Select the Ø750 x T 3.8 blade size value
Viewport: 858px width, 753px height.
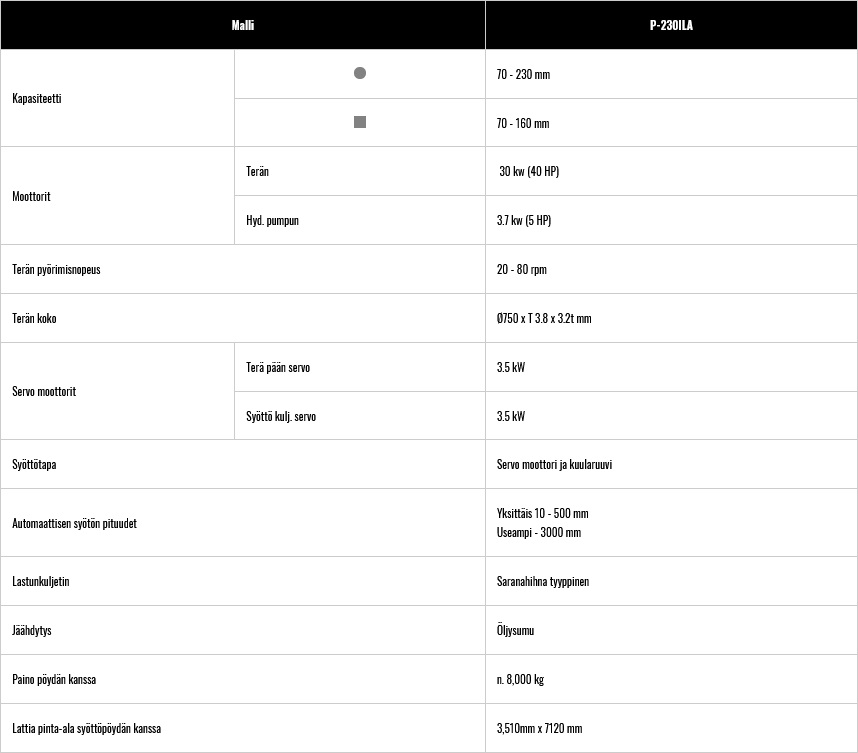(x=544, y=318)
